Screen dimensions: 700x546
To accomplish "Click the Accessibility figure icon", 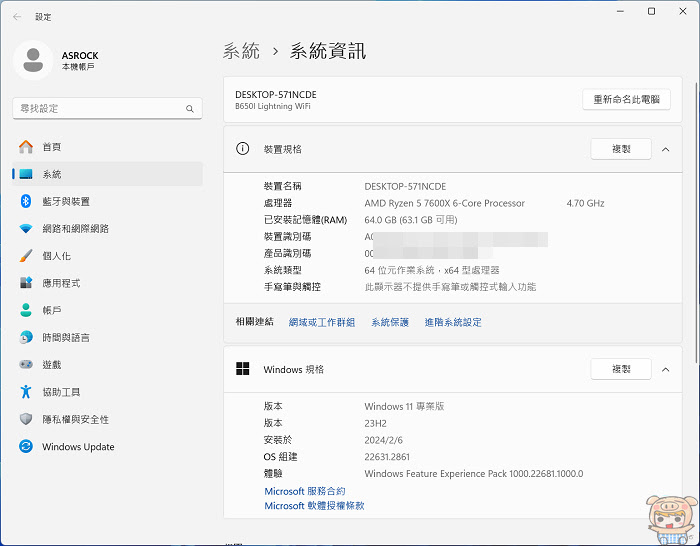I will 26,392.
